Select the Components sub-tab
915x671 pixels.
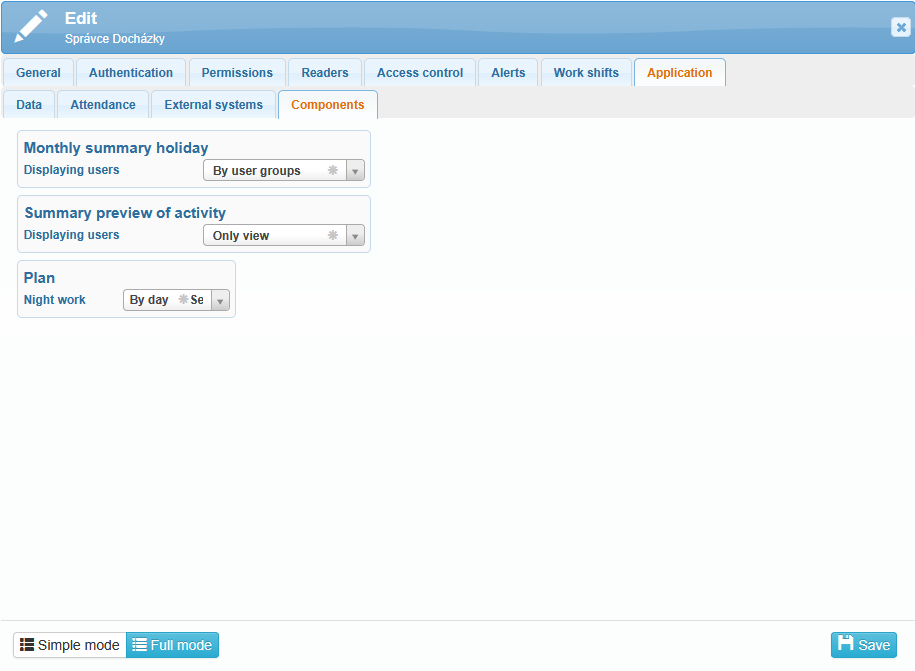pyautogui.click(x=327, y=105)
